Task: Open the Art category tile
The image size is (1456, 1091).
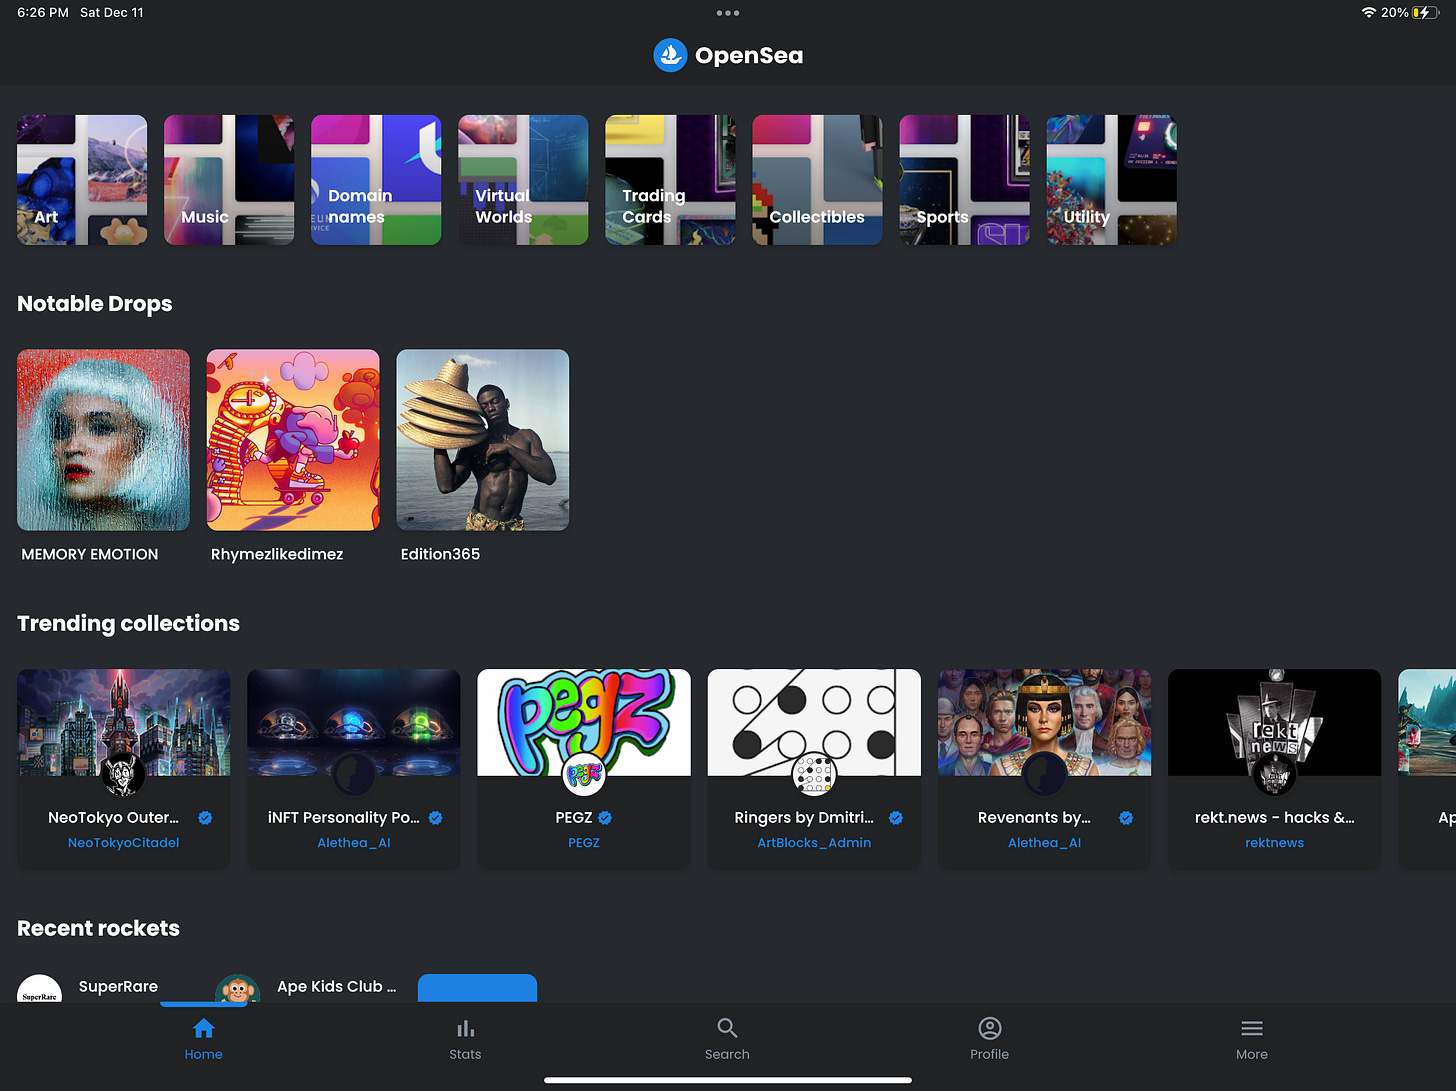Action: coord(82,180)
